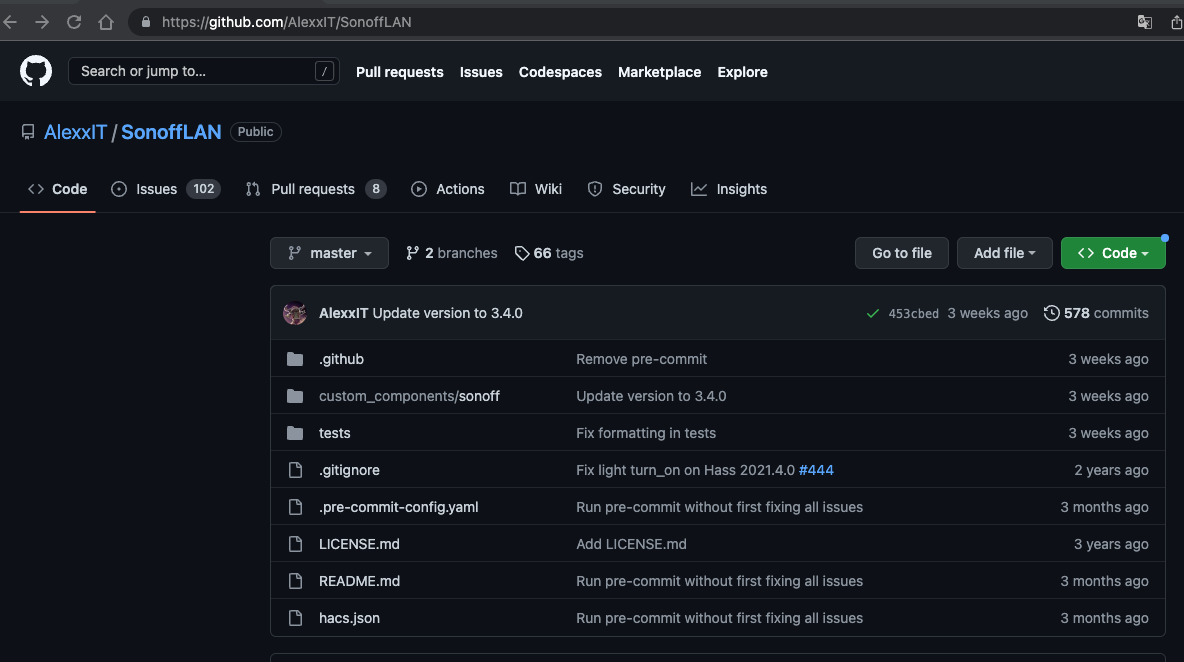Image resolution: width=1184 pixels, height=662 pixels.
Task: Open the SonoffLAN repository link
Action: 171,132
